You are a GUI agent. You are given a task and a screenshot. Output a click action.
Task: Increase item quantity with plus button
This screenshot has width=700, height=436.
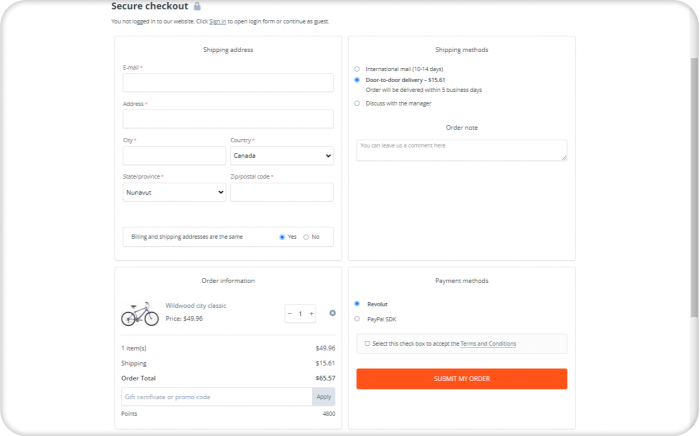[311, 314]
